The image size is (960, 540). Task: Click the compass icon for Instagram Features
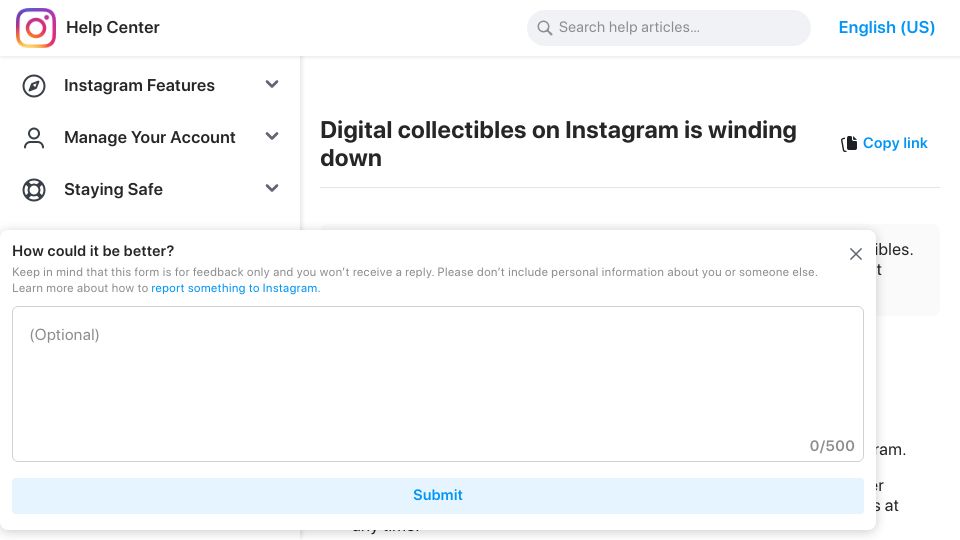[34, 86]
